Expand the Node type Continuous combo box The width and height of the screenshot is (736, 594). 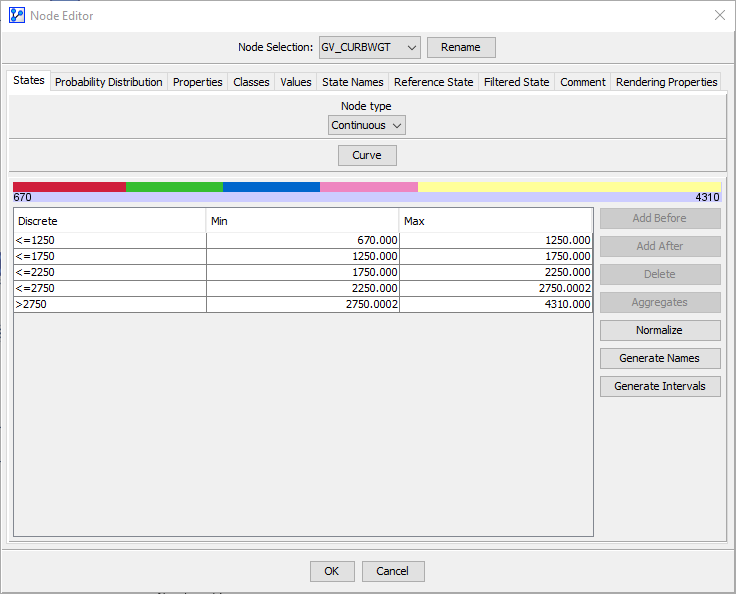[x=367, y=125]
